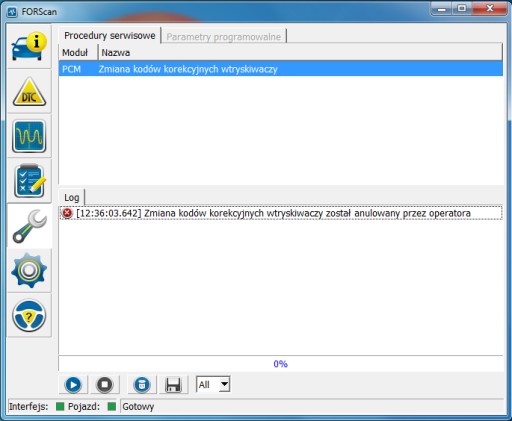
Task: Click the 0% progress bar
Action: click(x=281, y=364)
